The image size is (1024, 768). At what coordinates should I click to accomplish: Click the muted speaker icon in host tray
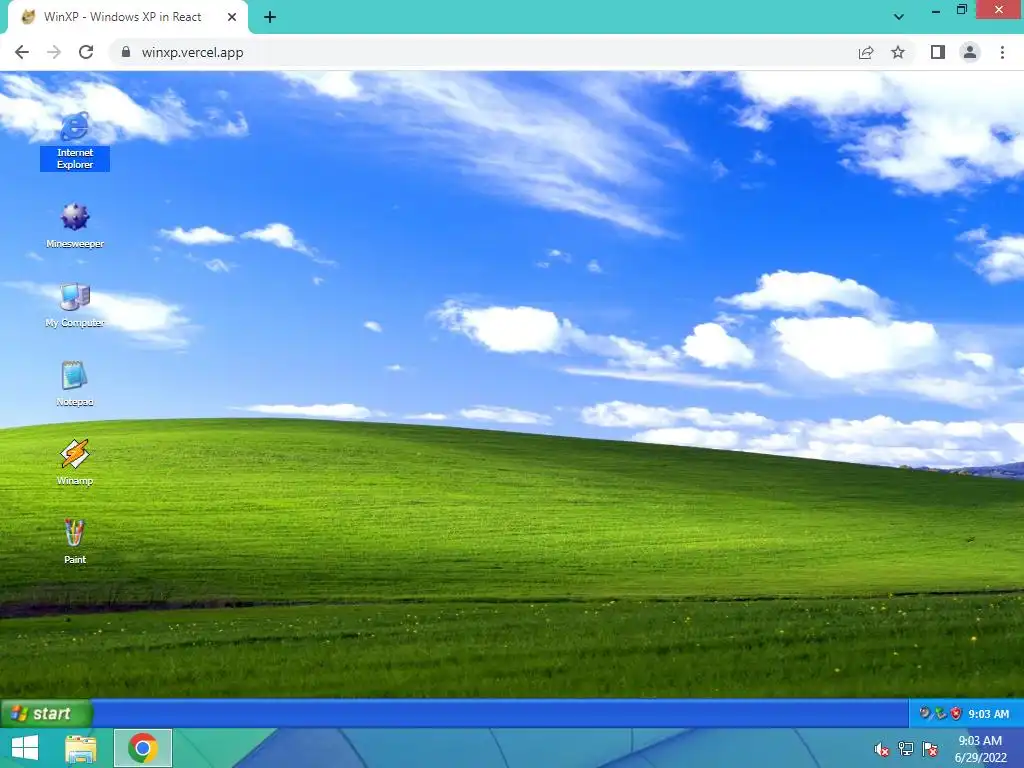click(882, 749)
